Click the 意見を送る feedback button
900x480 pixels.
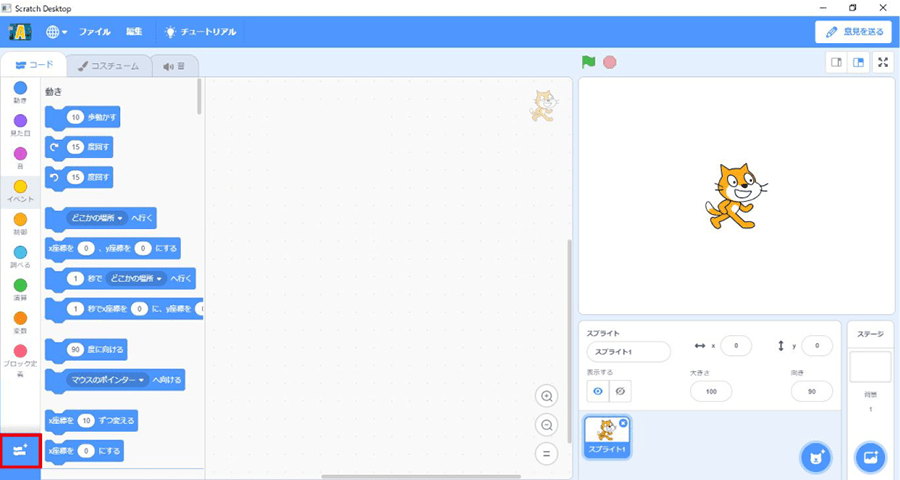854,32
